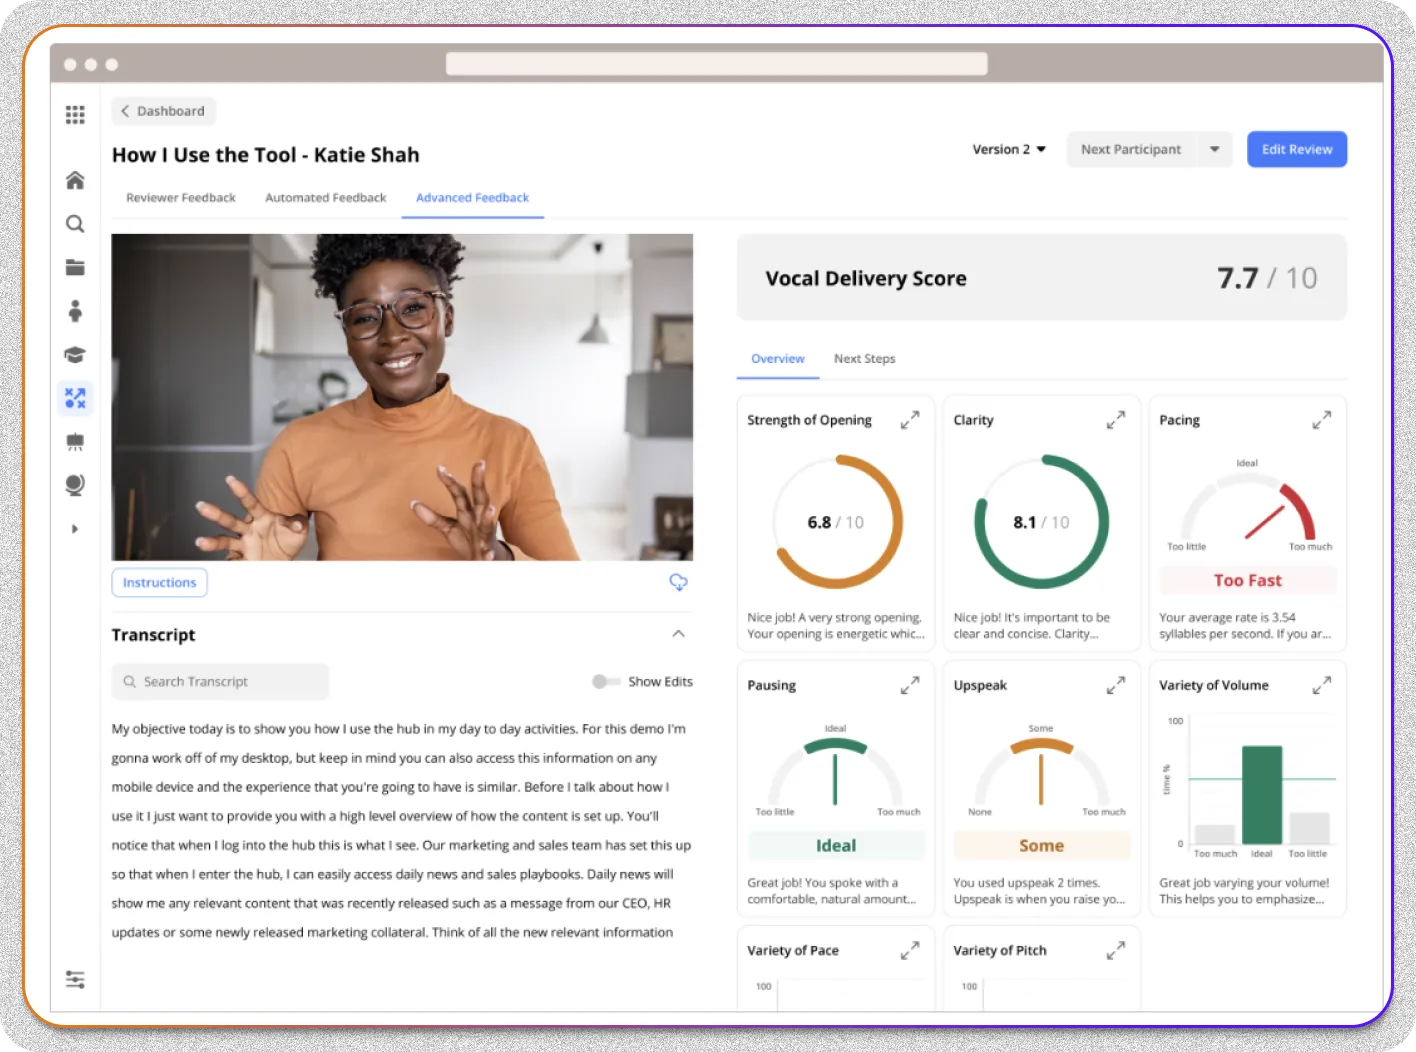Click the title How I Use the Tool
This screenshot has height=1052, width=1416.
(x=266, y=155)
